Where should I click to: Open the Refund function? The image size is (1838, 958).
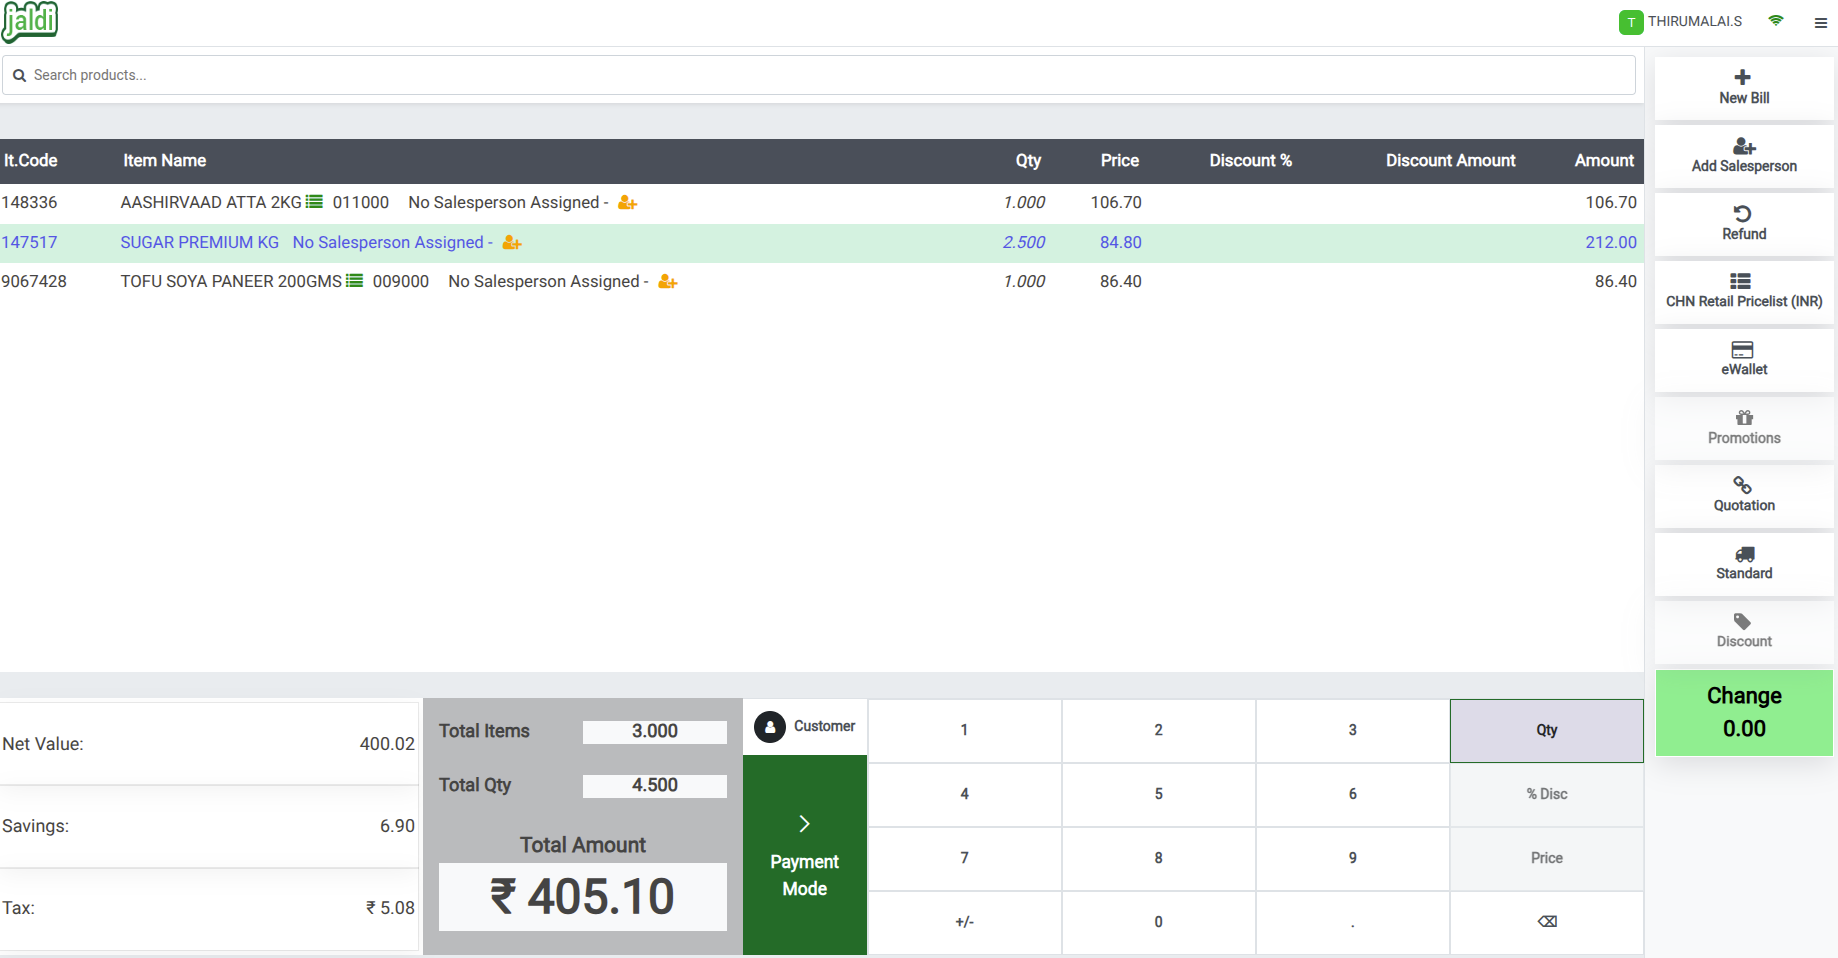coord(1743,222)
